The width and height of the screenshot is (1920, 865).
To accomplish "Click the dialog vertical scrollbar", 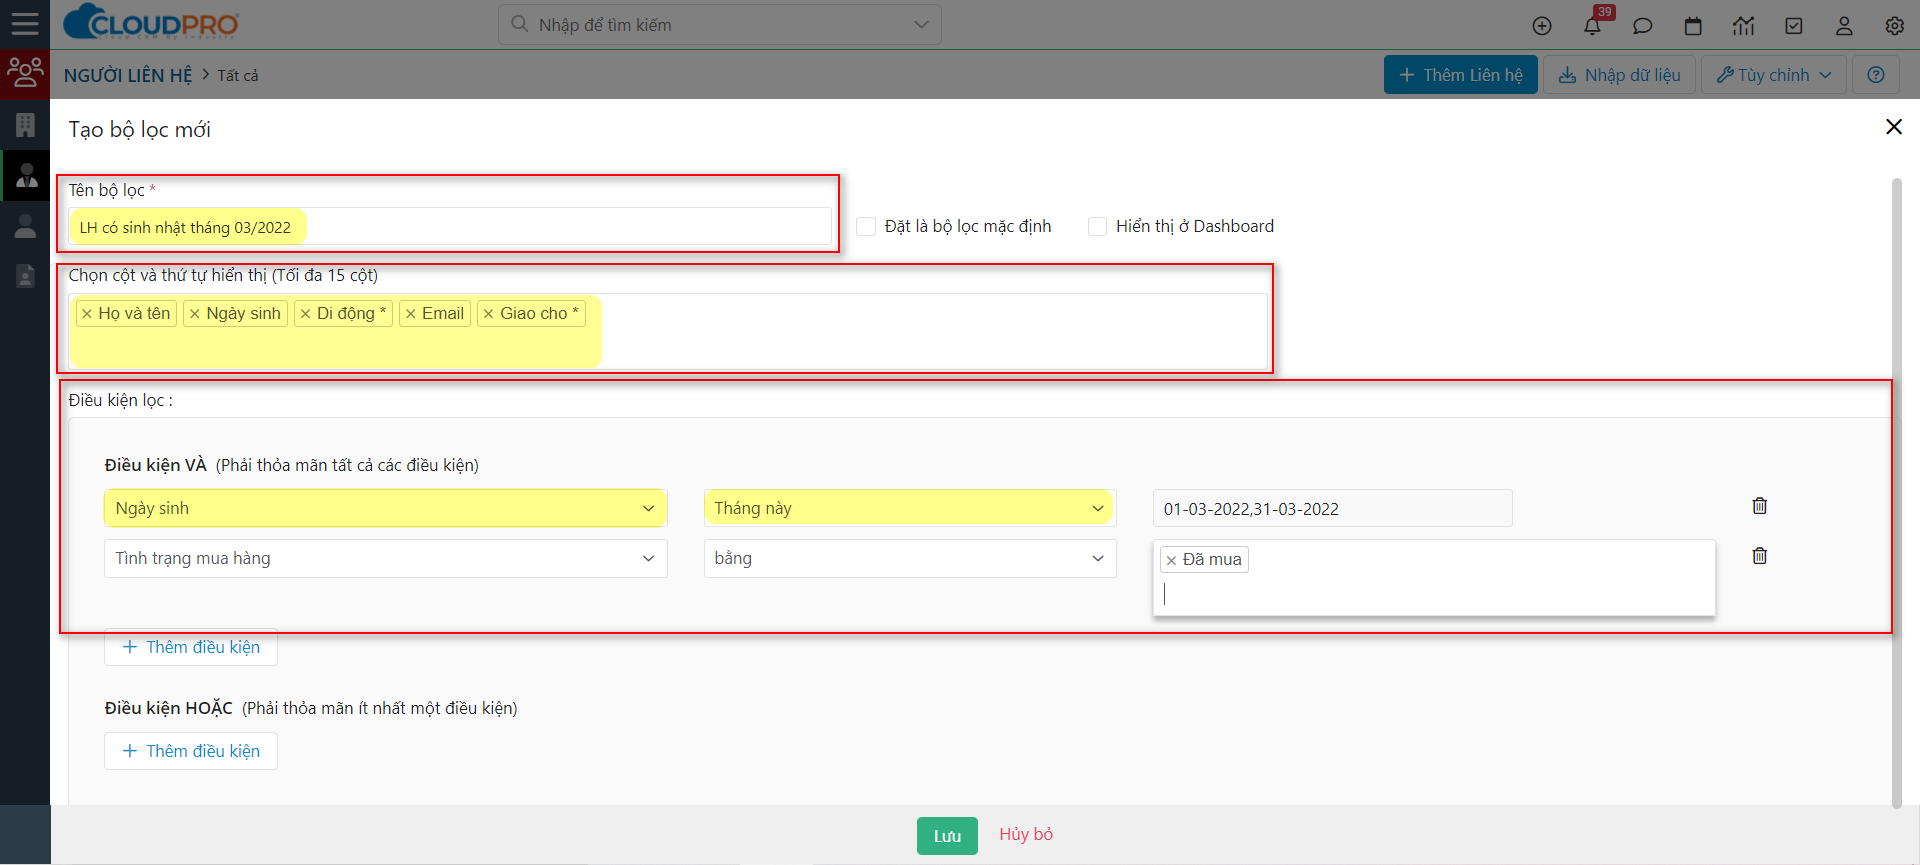I will tap(1896, 492).
